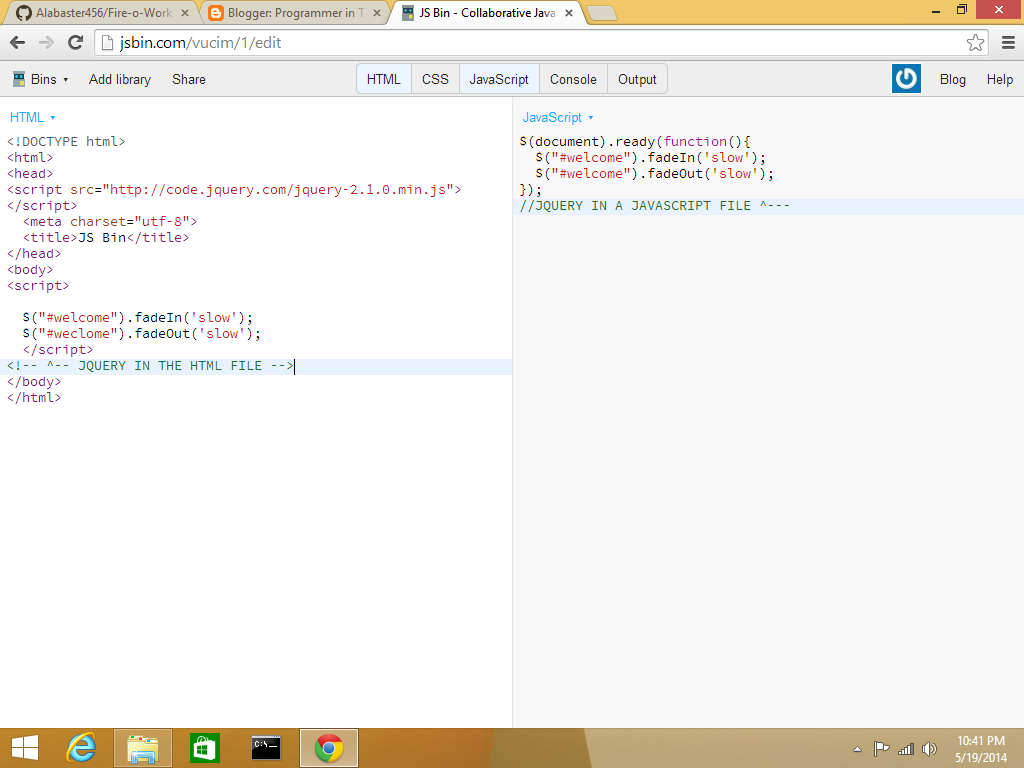Image resolution: width=1024 pixels, height=768 pixels.
Task: Open the Windows Store taskbar icon
Action: pyautogui.click(x=204, y=748)
